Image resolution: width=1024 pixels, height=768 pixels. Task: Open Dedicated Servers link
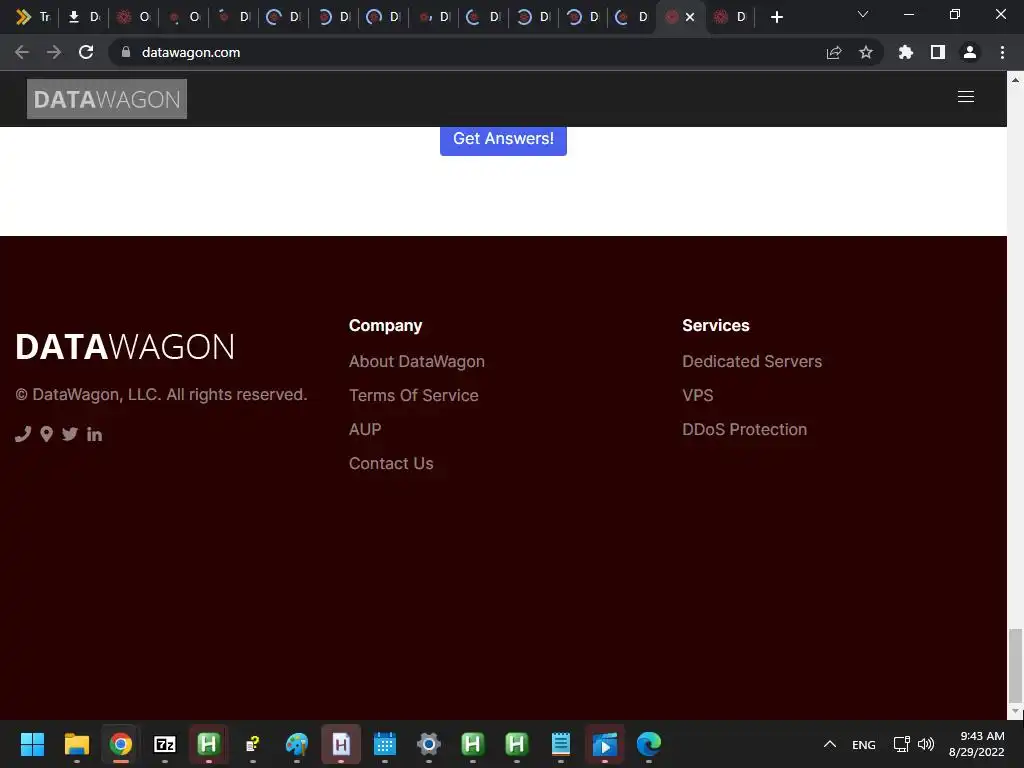click(x=752, y=361)
